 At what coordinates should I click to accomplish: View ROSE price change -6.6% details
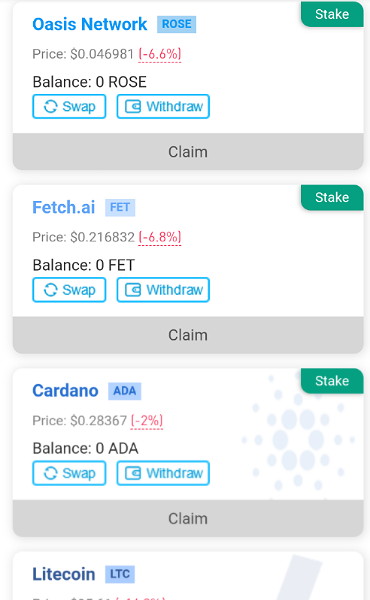[160, 54]
